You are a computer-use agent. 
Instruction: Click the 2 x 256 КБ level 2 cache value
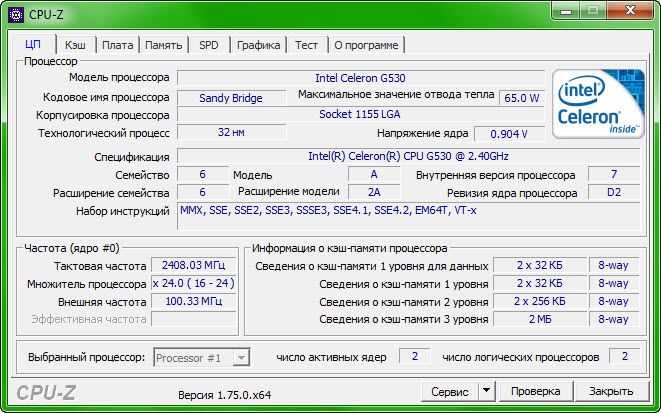click(540, 301)
